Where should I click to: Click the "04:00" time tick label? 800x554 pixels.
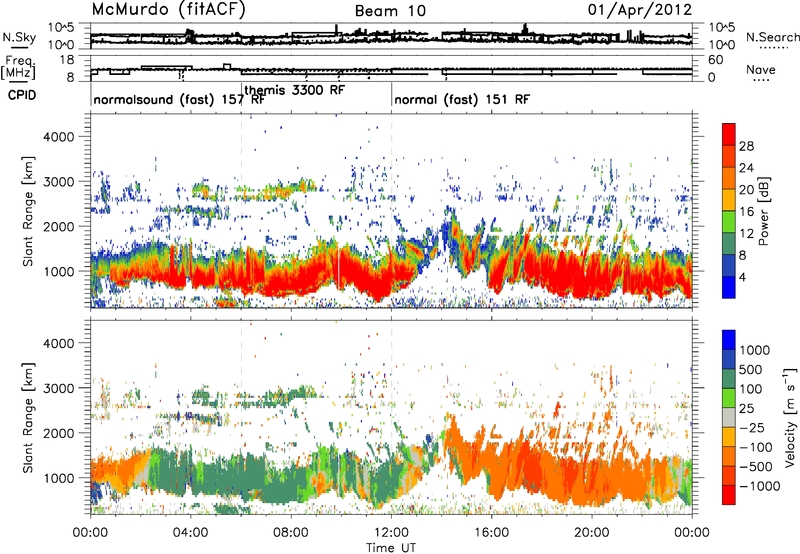point(191,533)
